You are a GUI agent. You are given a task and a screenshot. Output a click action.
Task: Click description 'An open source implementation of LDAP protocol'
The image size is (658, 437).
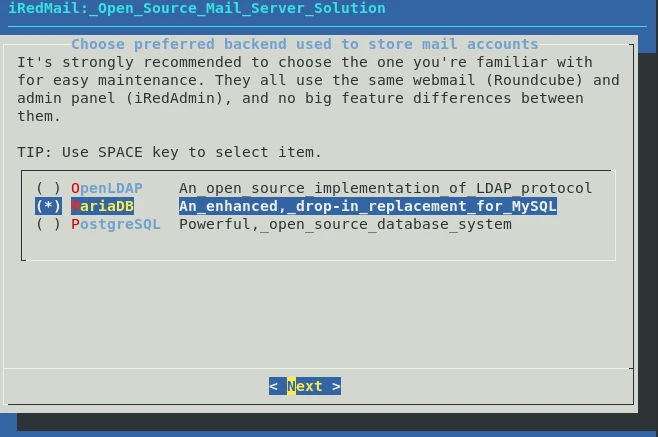click(385, 188)
